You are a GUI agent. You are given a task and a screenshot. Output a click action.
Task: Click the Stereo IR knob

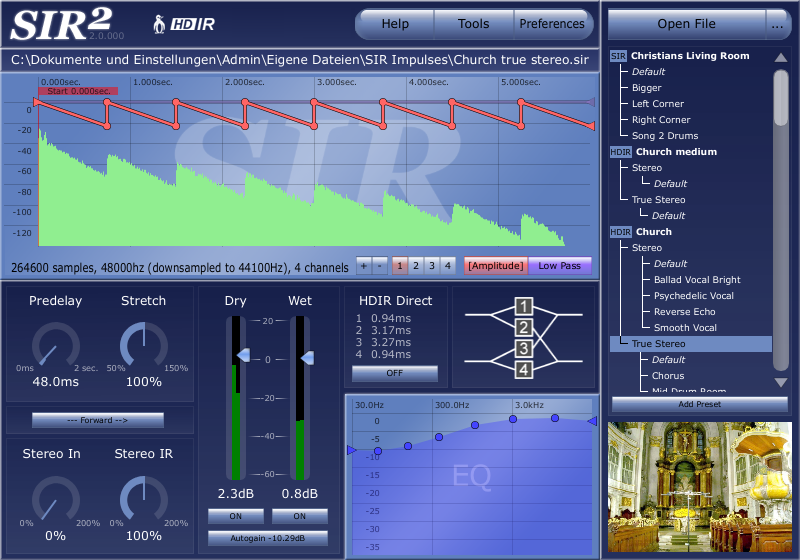(x=144, y=500)
